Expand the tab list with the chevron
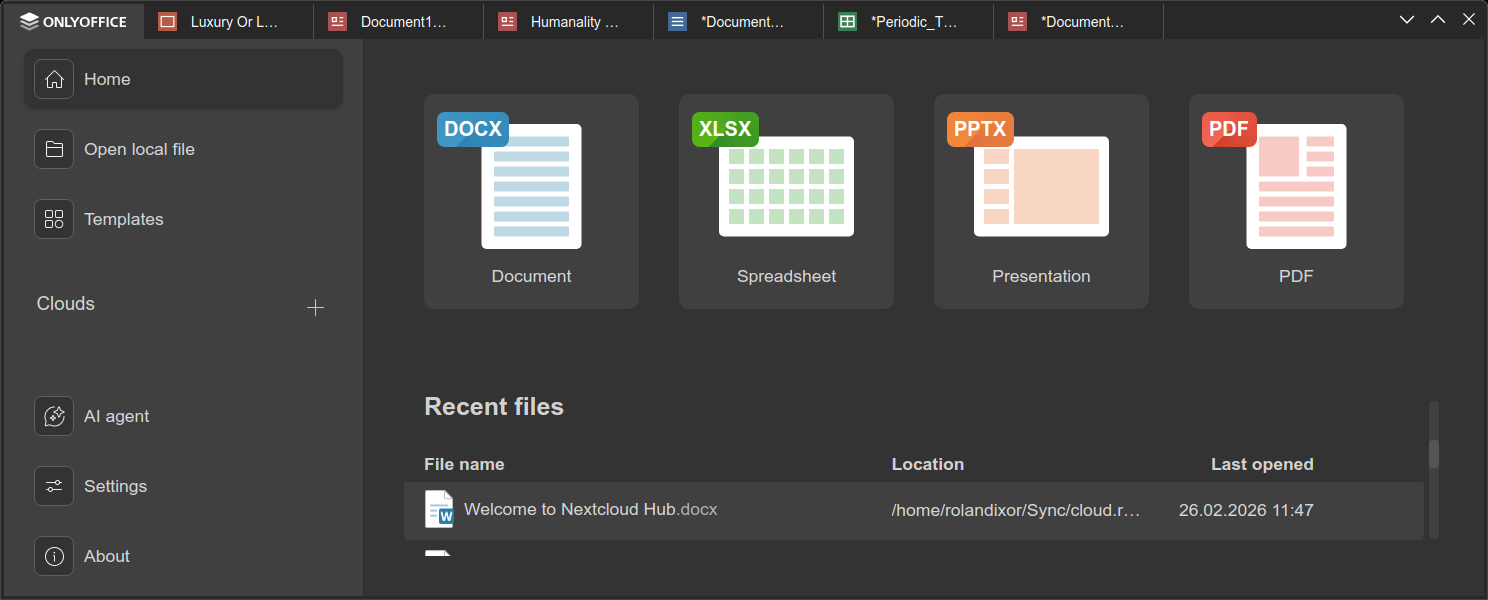The width and height of the screenshot is (1488, 600). pos(1406,18)
